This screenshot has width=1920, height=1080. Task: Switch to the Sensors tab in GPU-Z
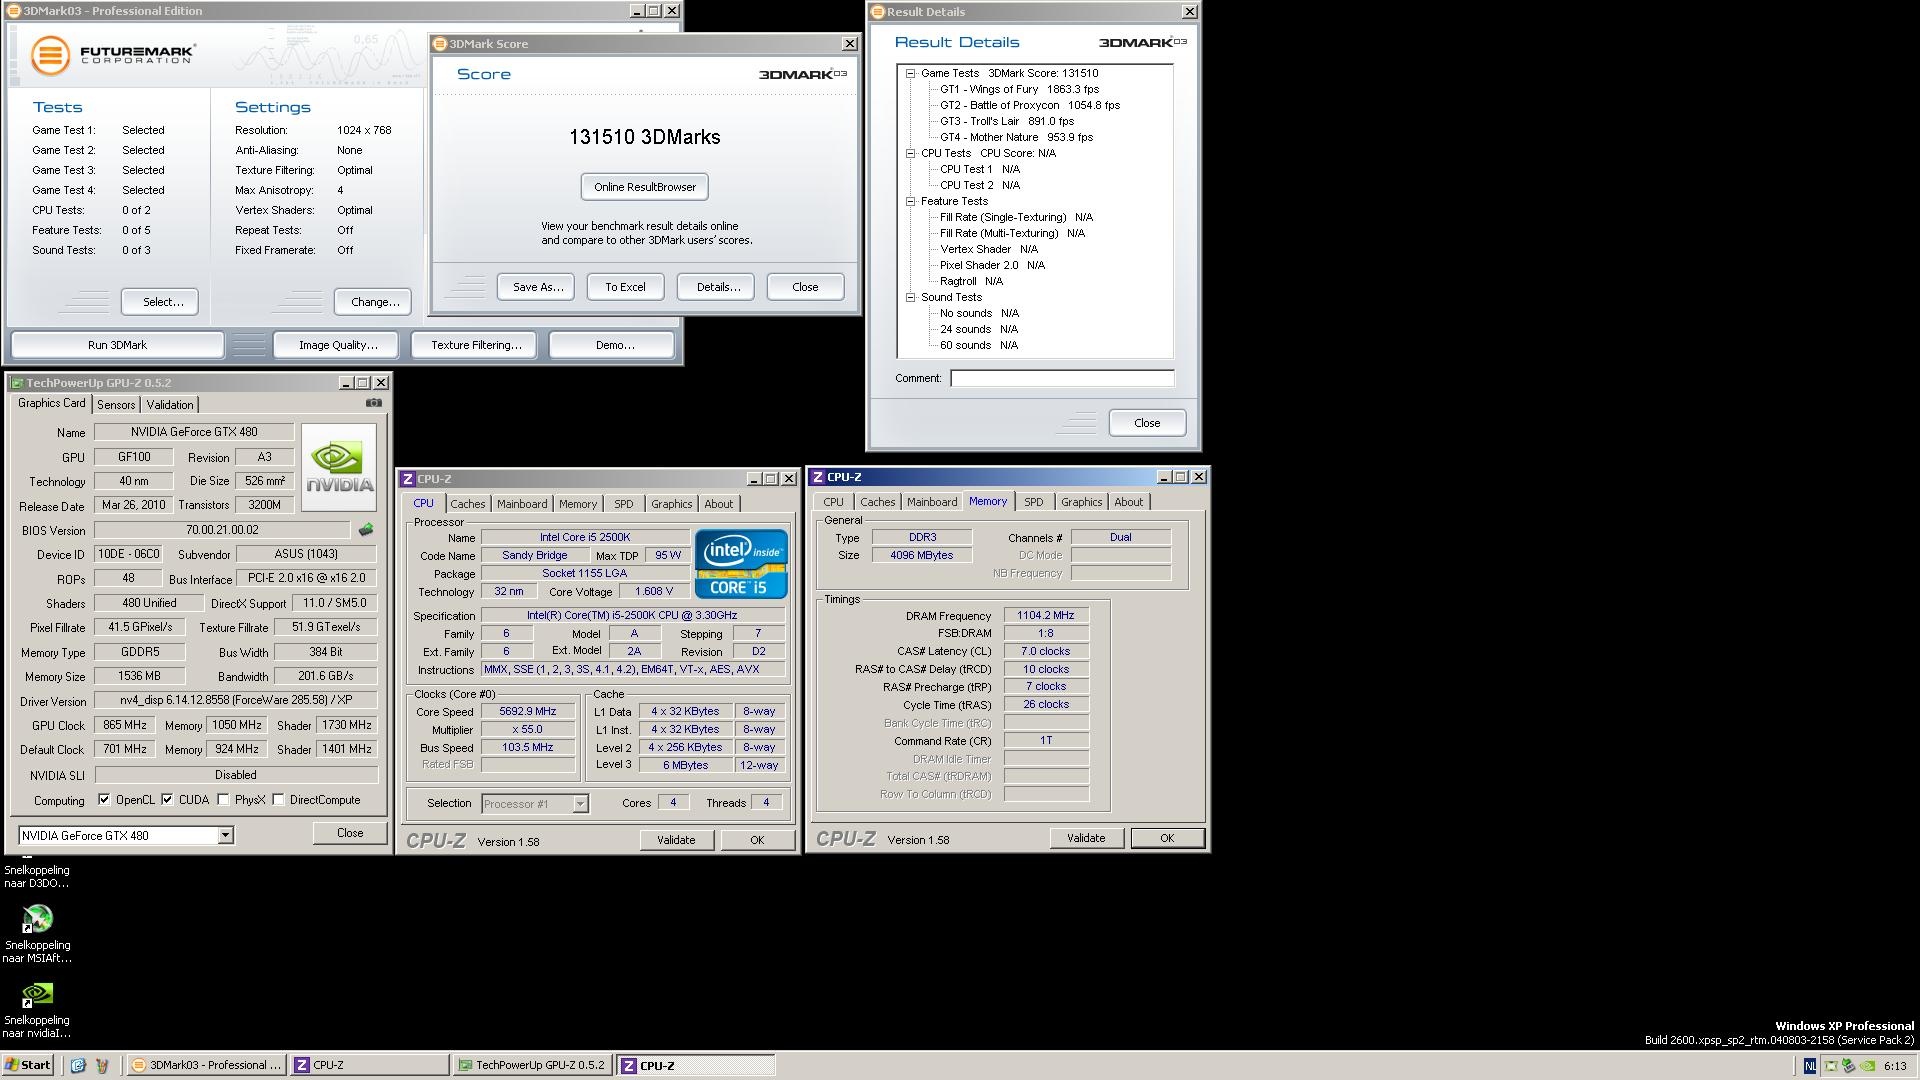click(116, 405)
